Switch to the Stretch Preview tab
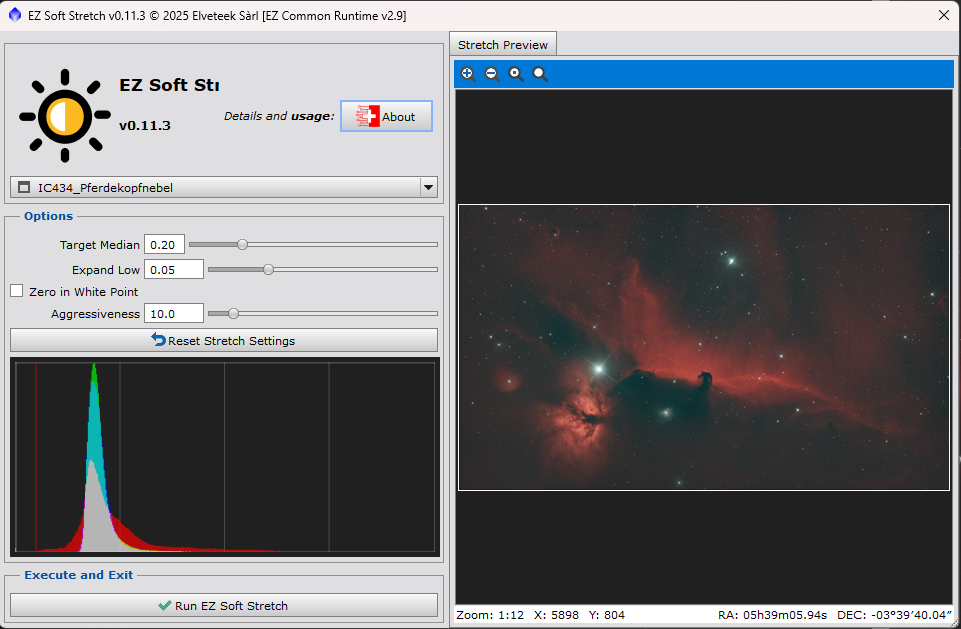 click(x=503, y=45)
